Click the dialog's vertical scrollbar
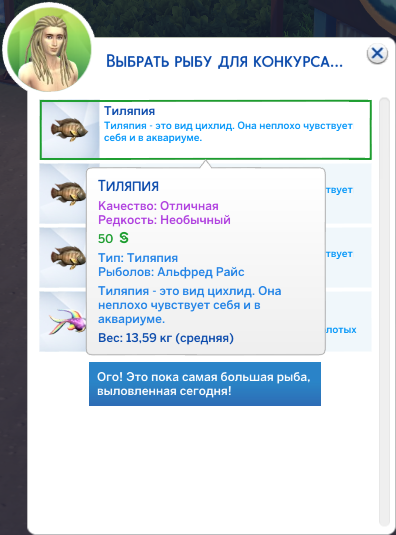 [x=384, y=312]
